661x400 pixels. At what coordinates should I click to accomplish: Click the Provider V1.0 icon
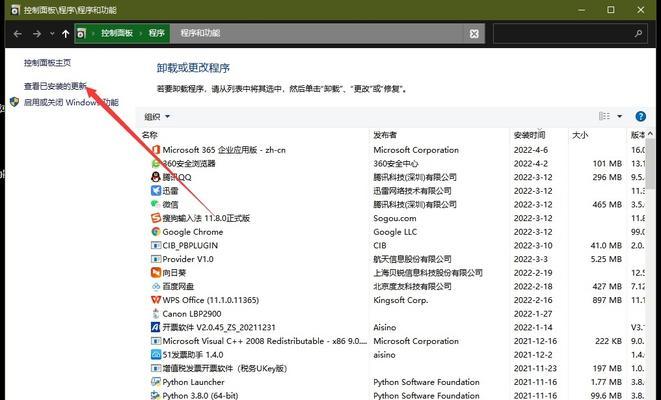pyautogui.click(x=156, y=259)
